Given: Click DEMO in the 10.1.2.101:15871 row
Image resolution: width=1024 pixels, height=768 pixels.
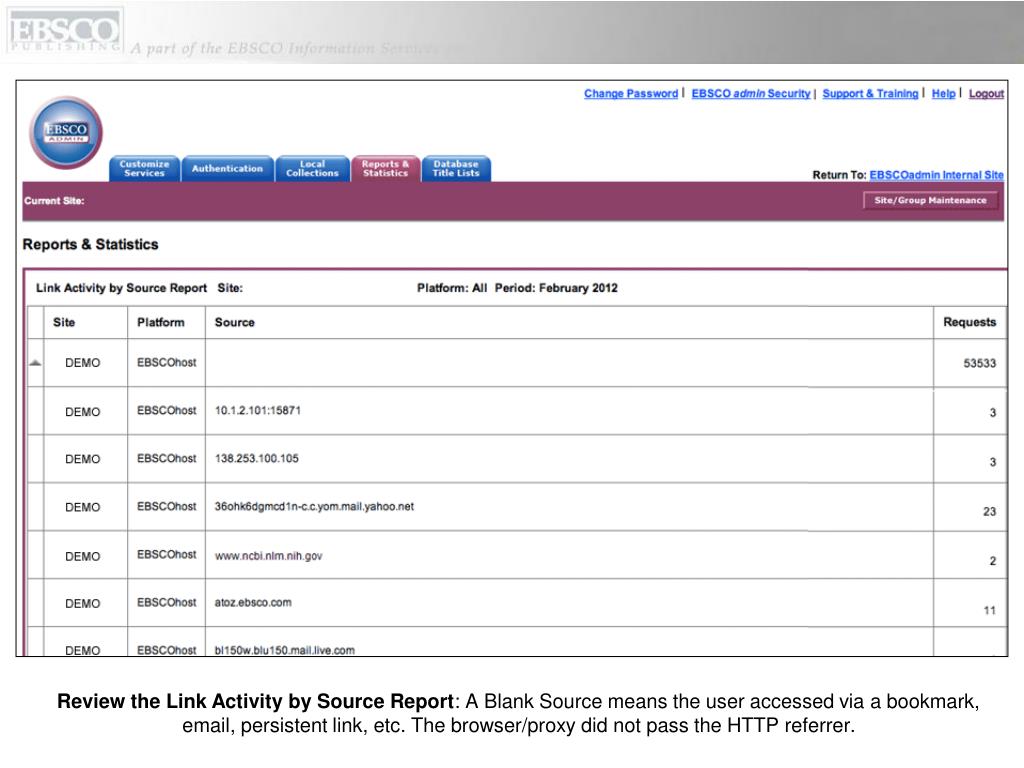Looking at the screenshot, I should click(82, 412).
